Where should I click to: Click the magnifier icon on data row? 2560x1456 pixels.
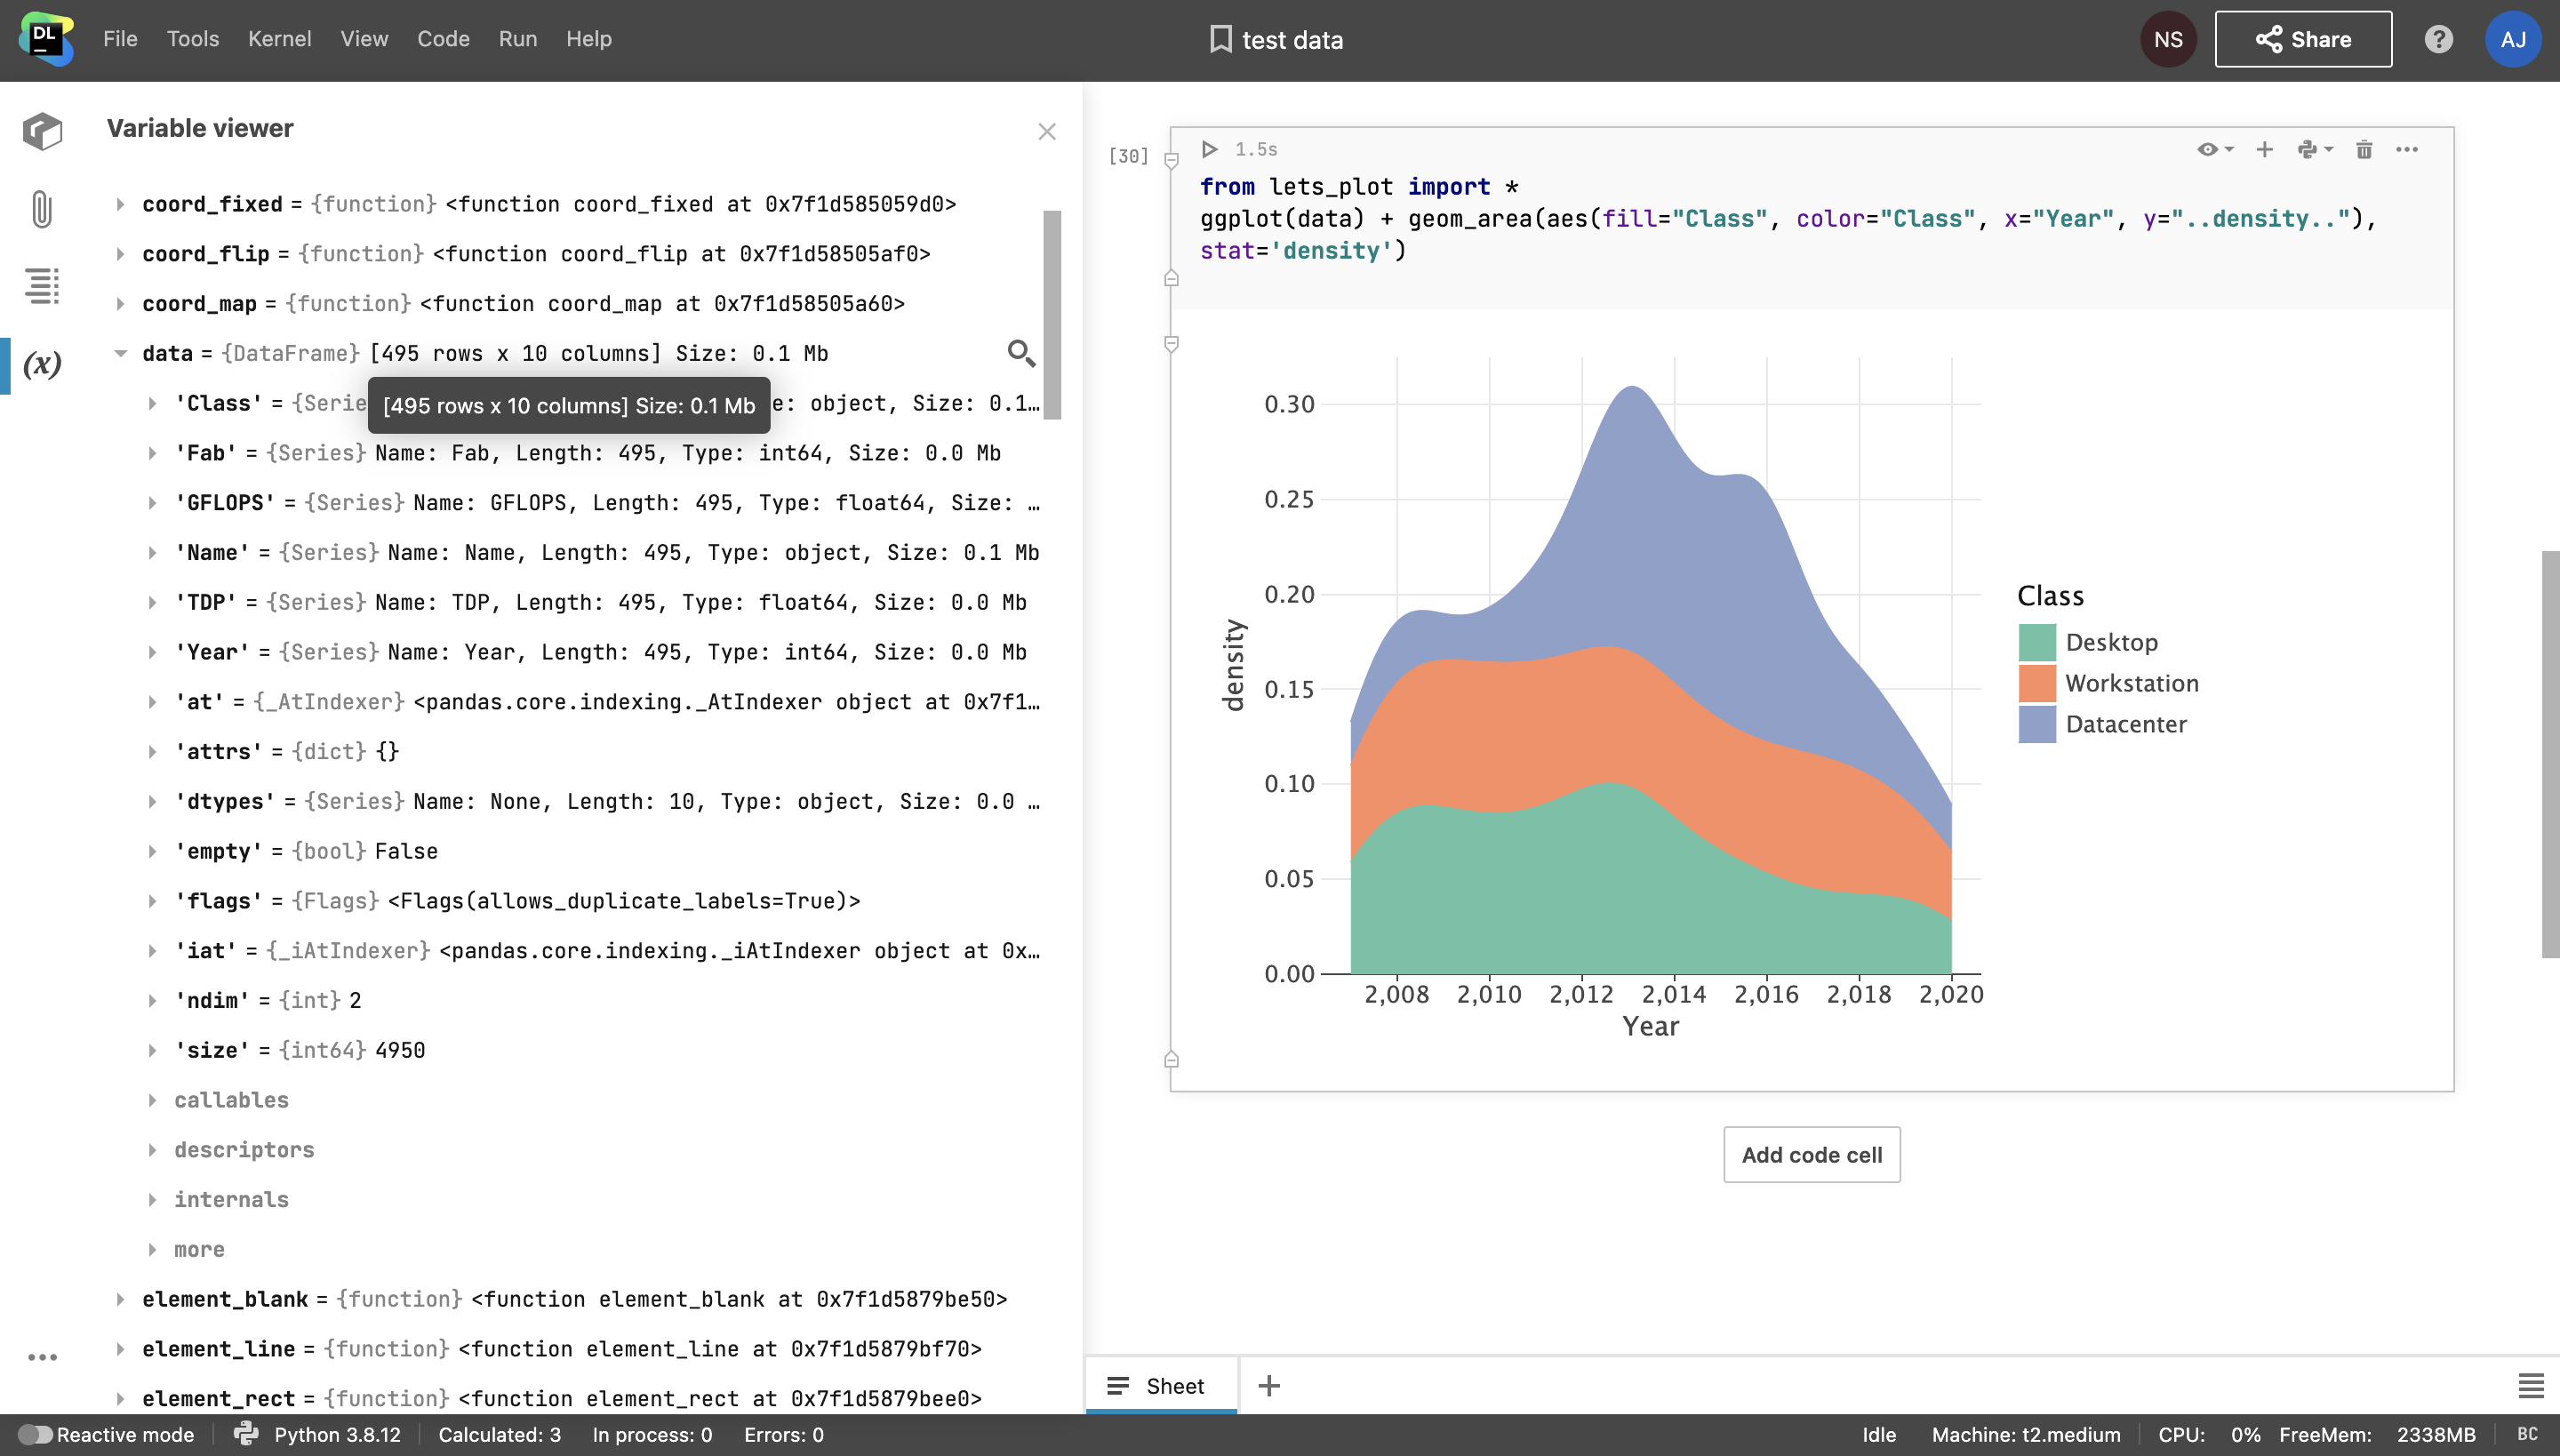(1020, 353)
